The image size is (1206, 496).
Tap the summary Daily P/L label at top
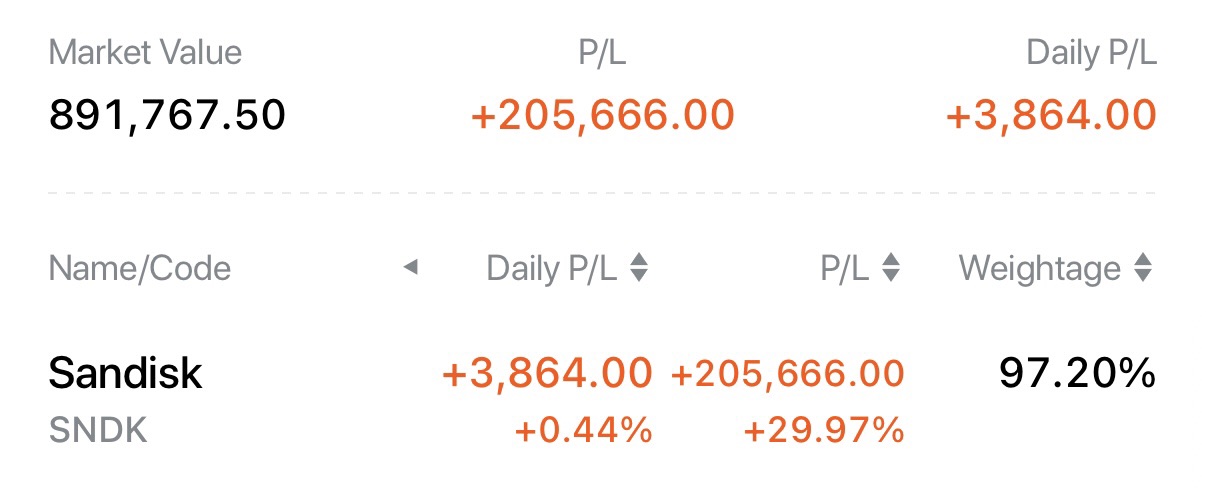click(x=1091, y=53)
